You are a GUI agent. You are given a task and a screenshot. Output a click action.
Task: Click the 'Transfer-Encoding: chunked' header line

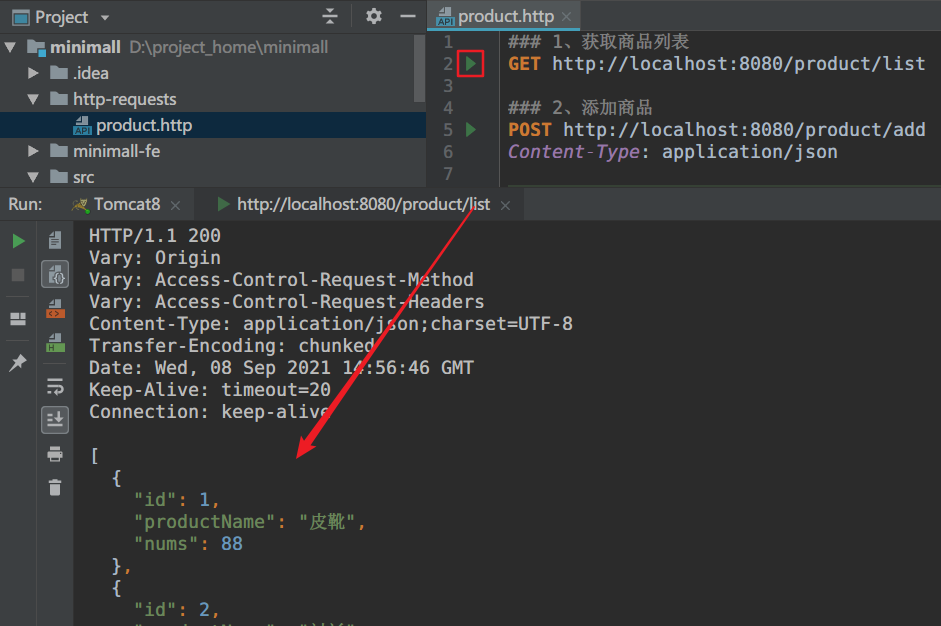point(232,346)
